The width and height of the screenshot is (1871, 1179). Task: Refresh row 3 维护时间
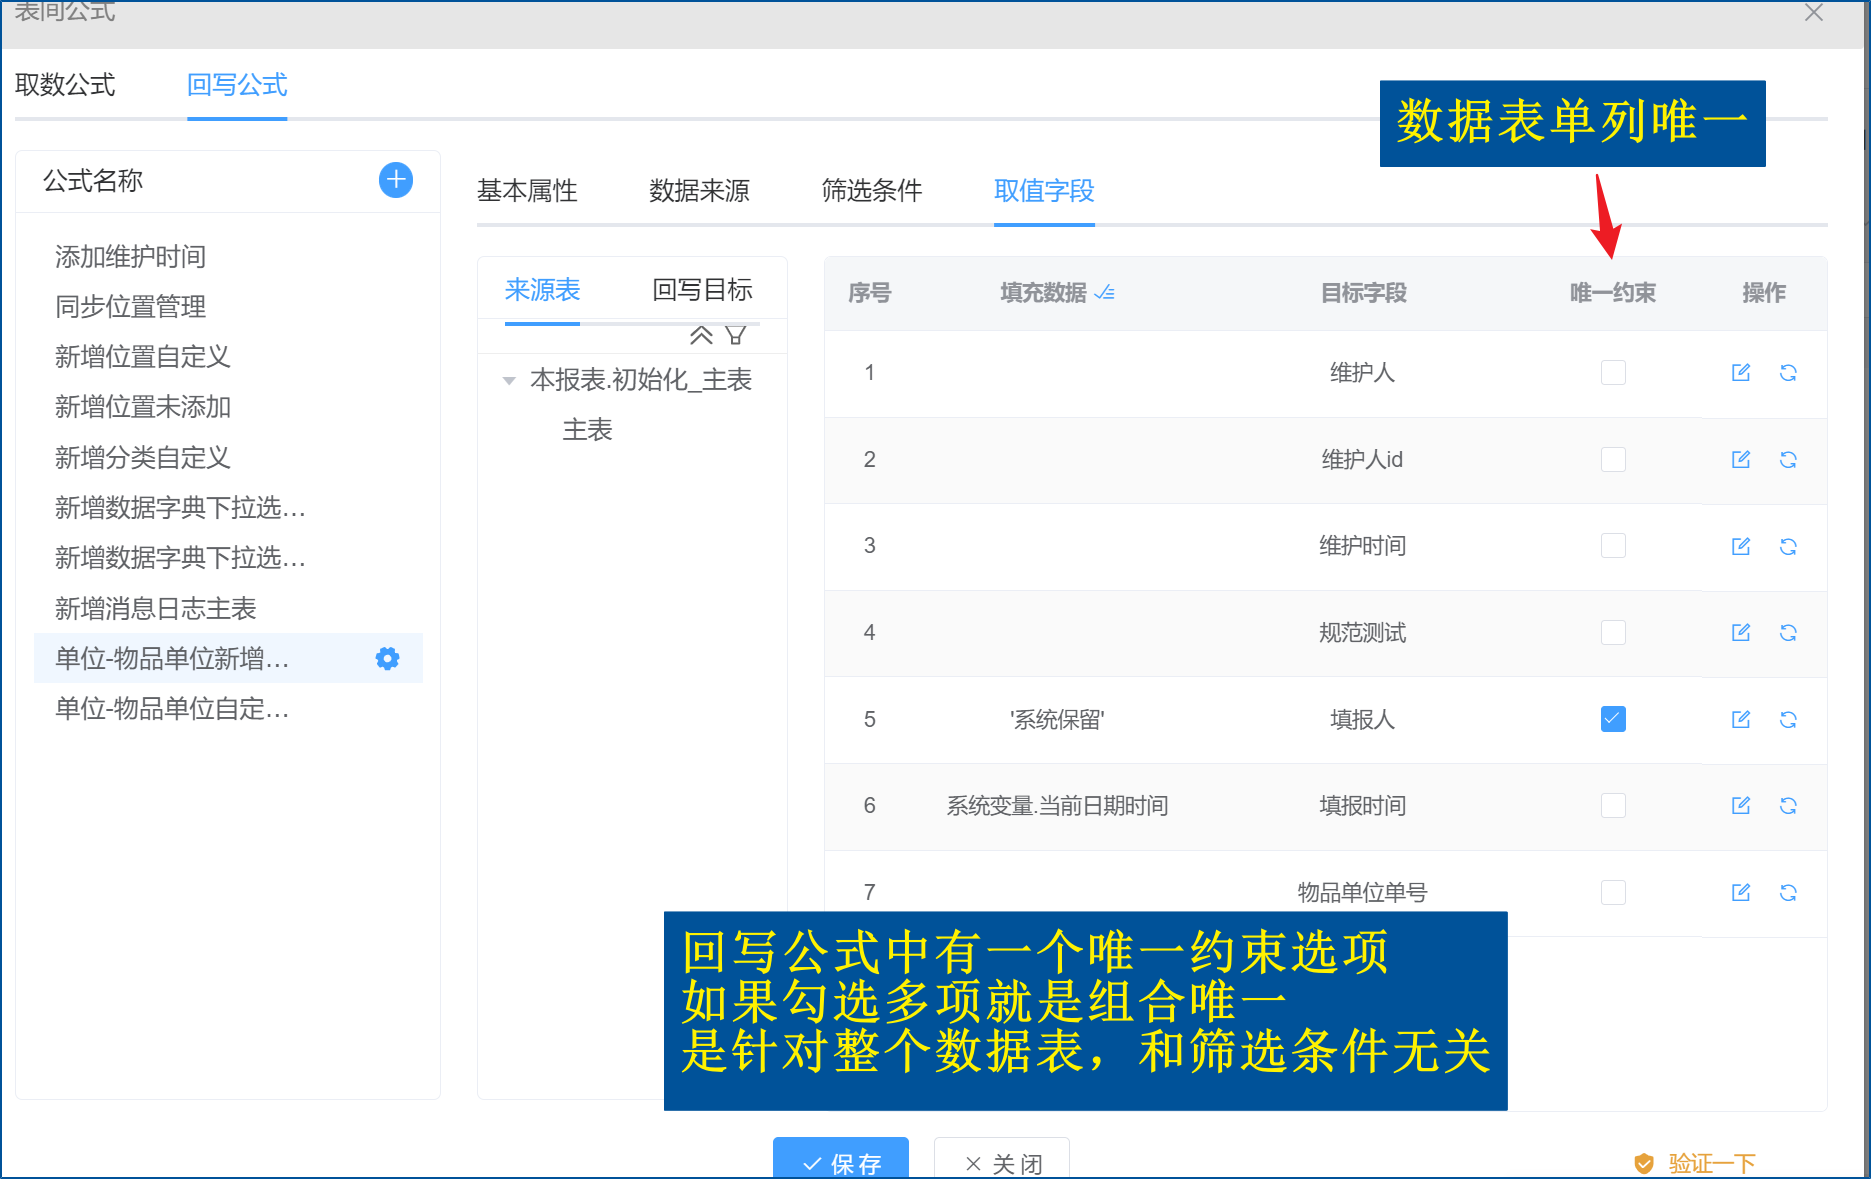[x=1788, y=546]
